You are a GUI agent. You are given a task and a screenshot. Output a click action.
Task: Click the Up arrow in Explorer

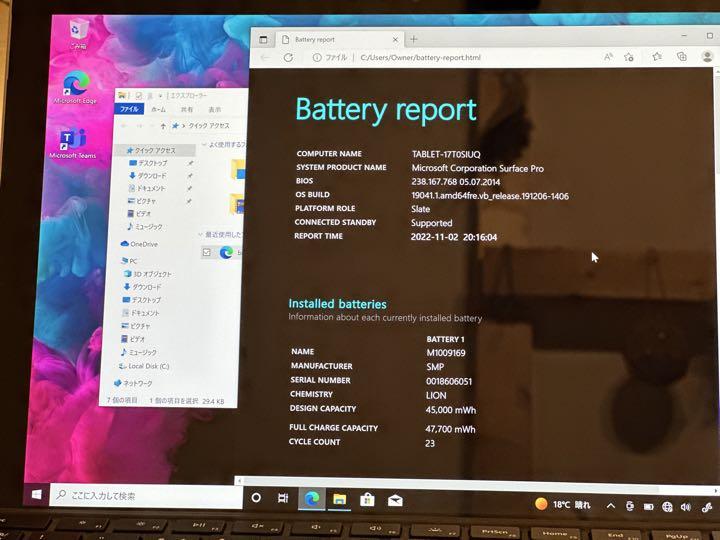coord(163,126)
